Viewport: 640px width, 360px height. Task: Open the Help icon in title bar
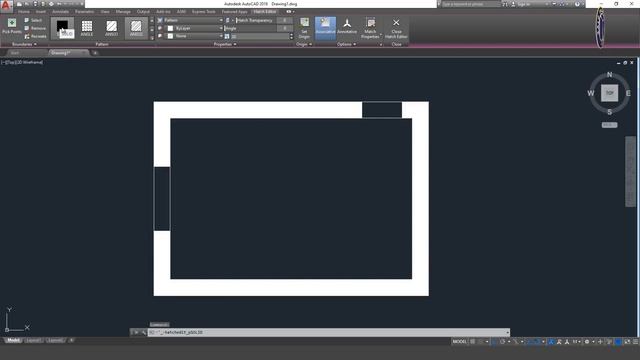(577, 4)
